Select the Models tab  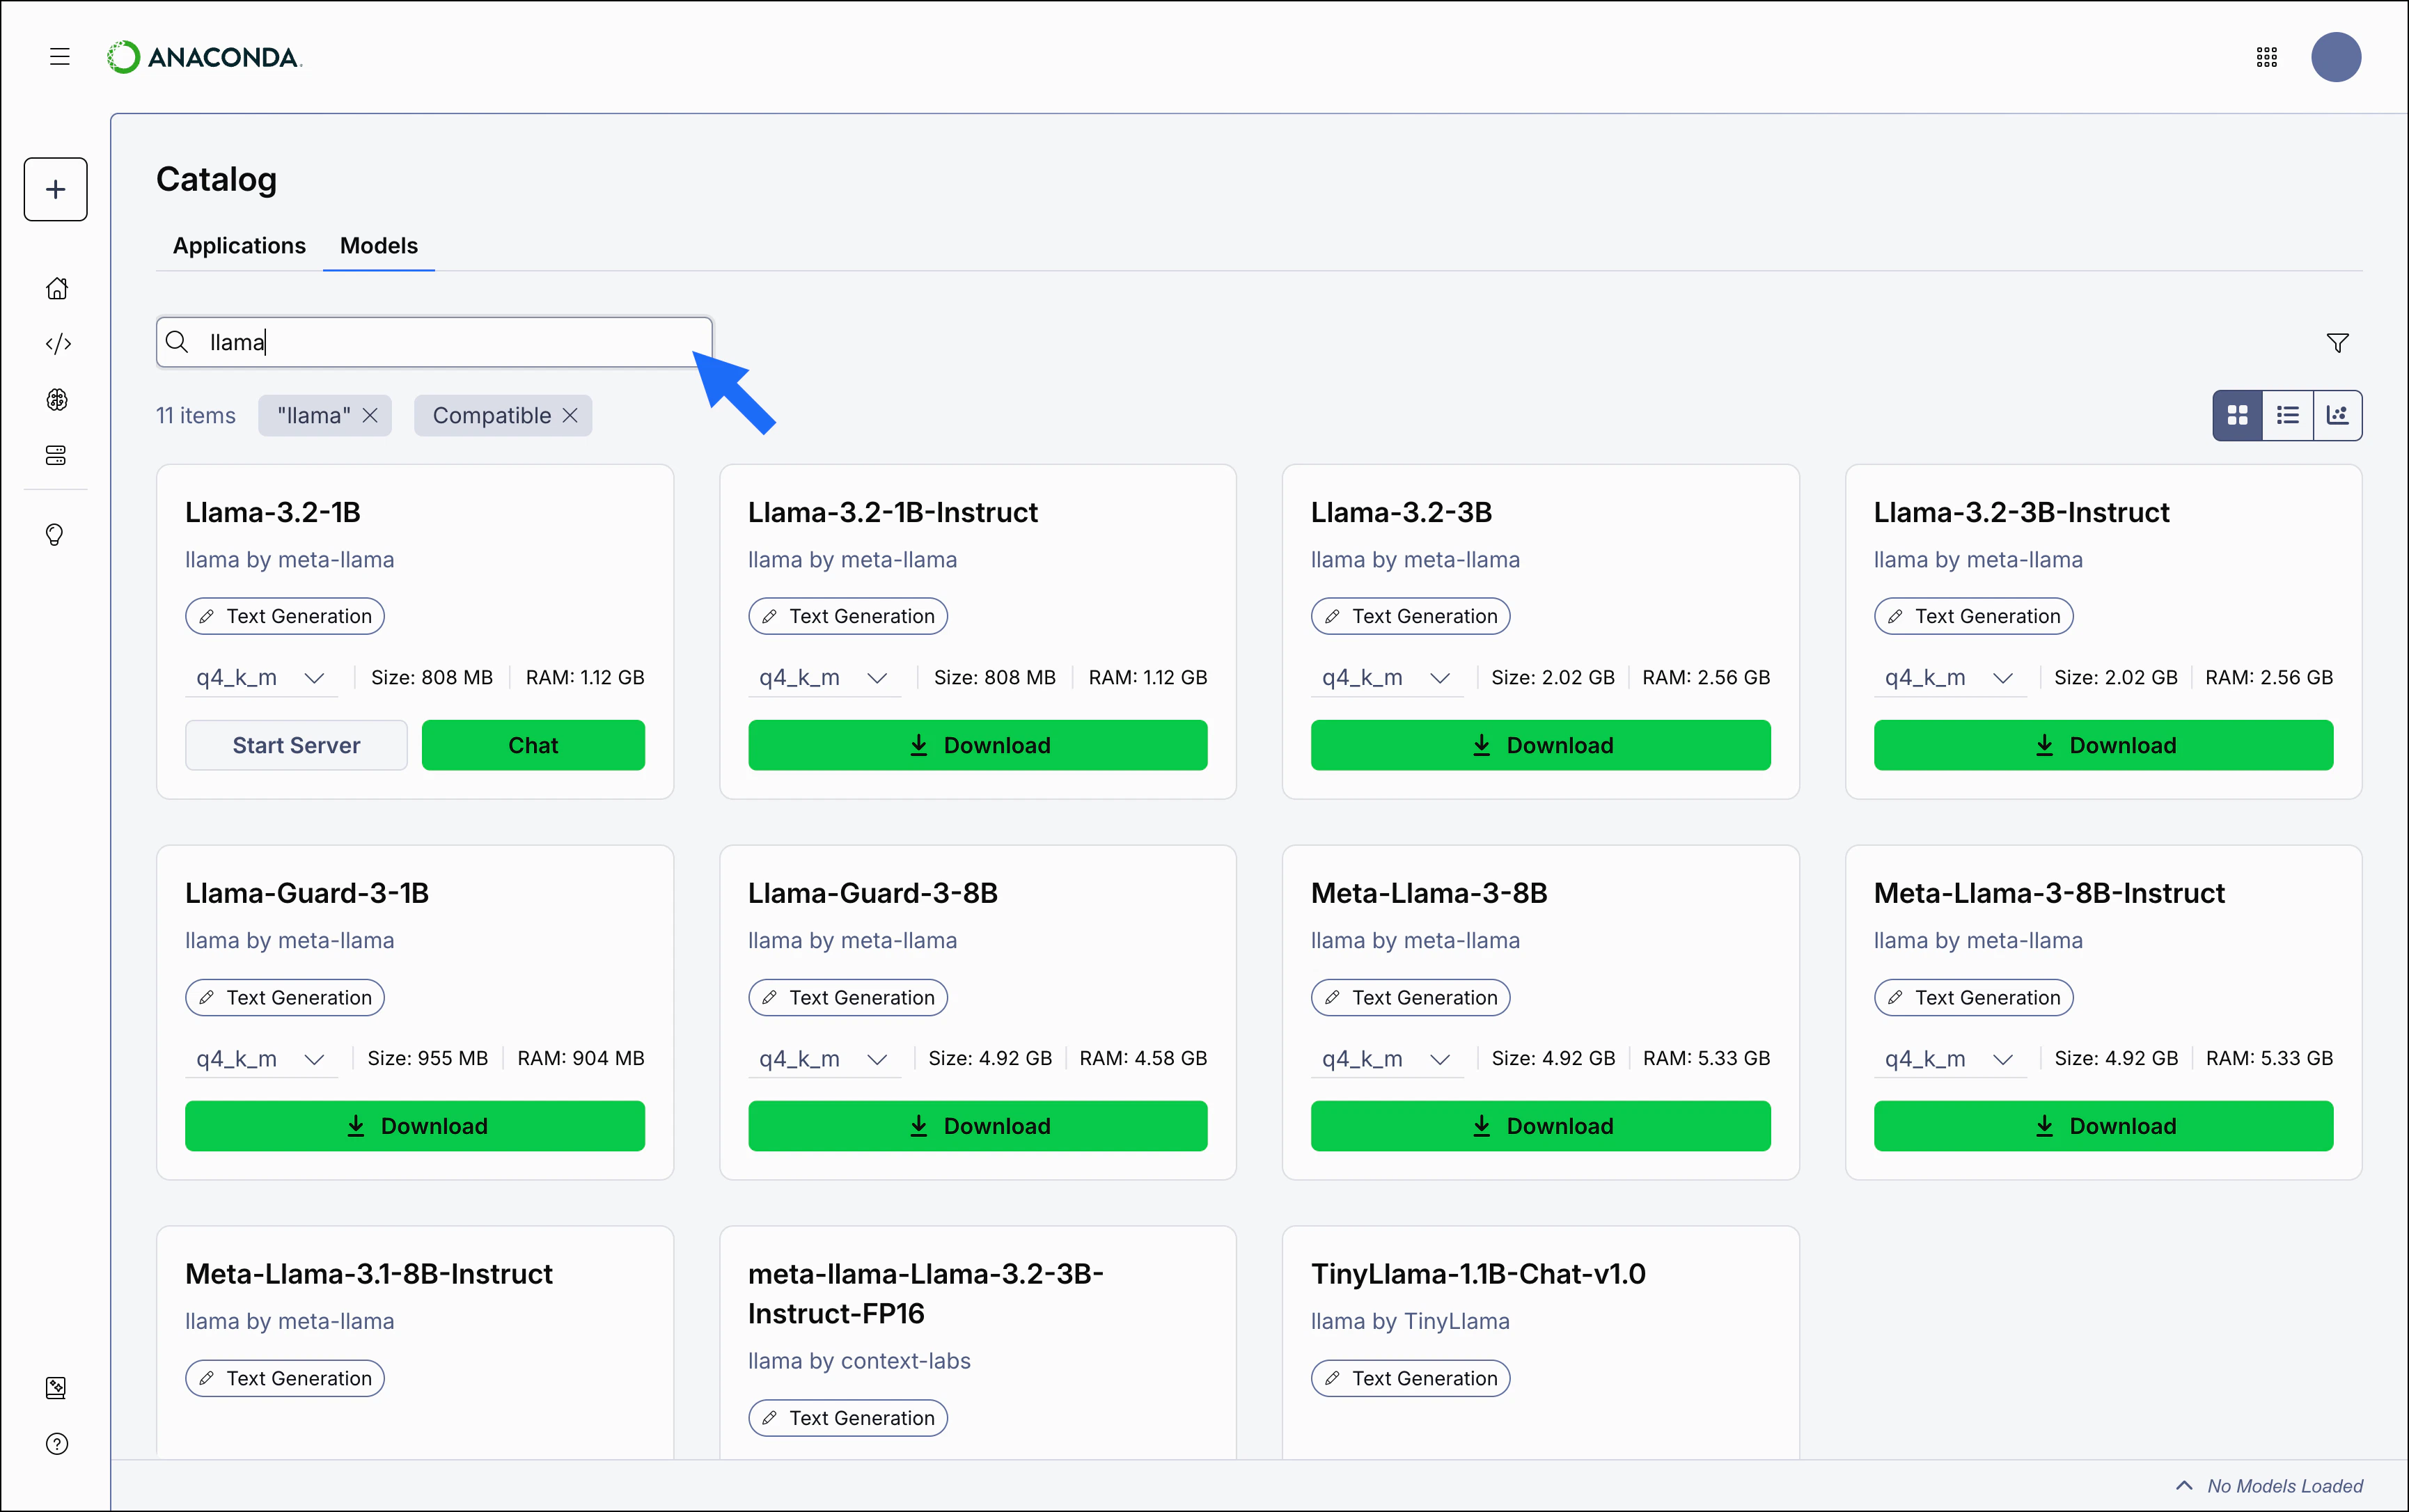coord(378,246)
